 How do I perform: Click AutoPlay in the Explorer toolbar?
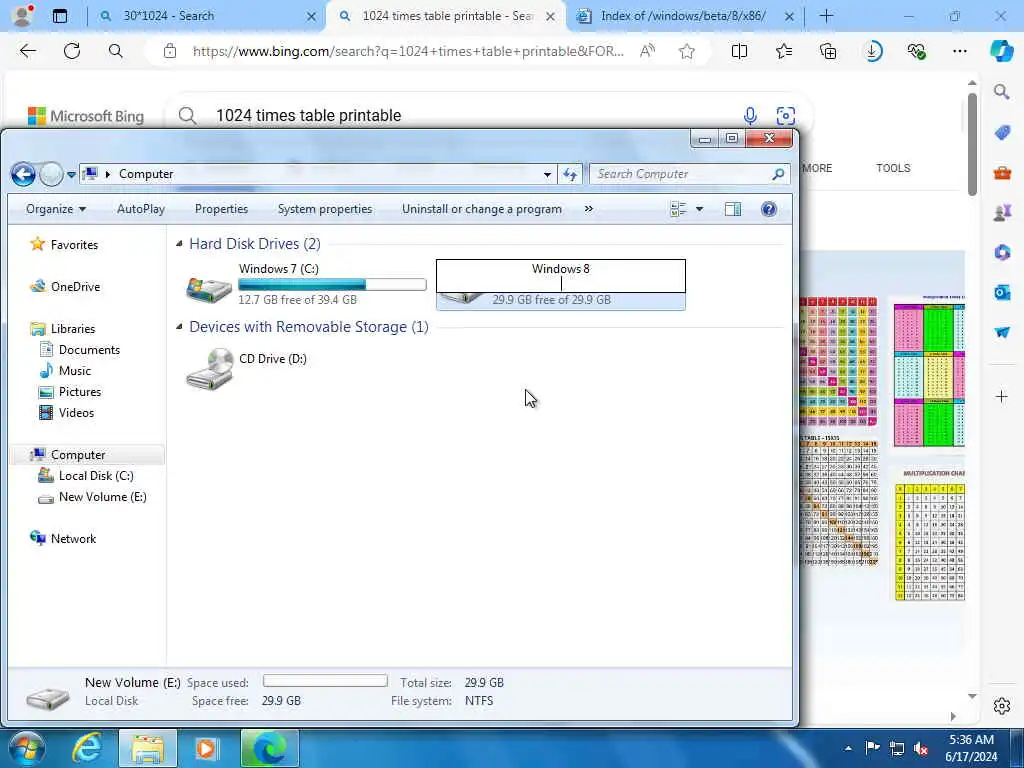pyautogui.click(x=140, y=209)
